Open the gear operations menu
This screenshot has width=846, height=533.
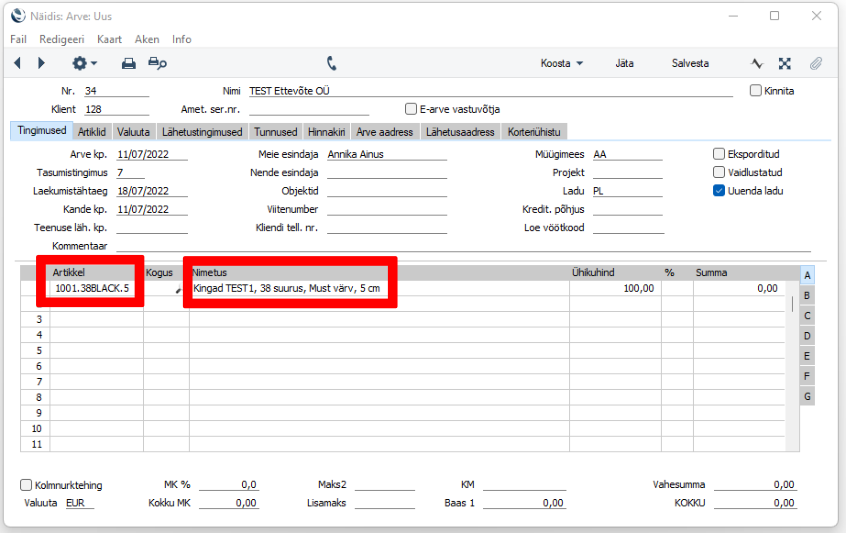coord(84,63)
